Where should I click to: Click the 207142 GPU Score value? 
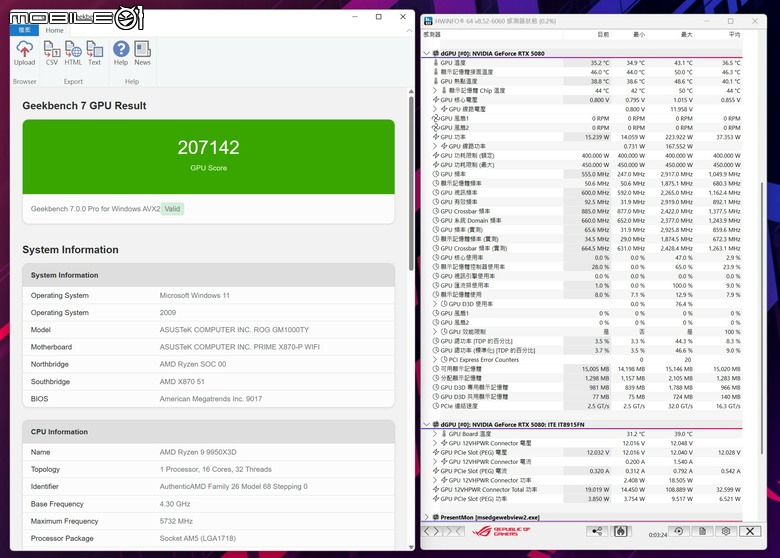pos(208,147)
